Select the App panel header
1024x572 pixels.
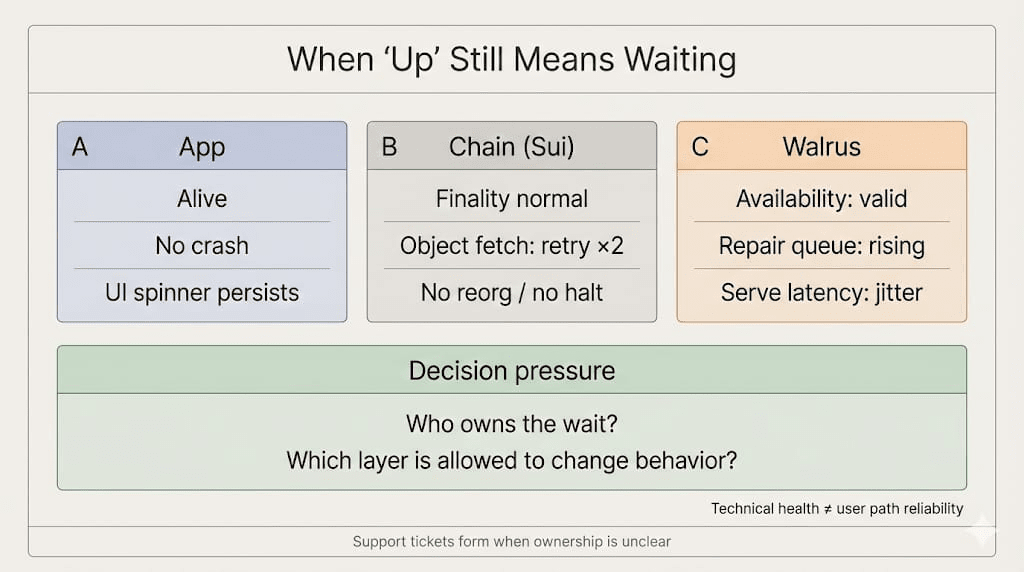point(202,147)
